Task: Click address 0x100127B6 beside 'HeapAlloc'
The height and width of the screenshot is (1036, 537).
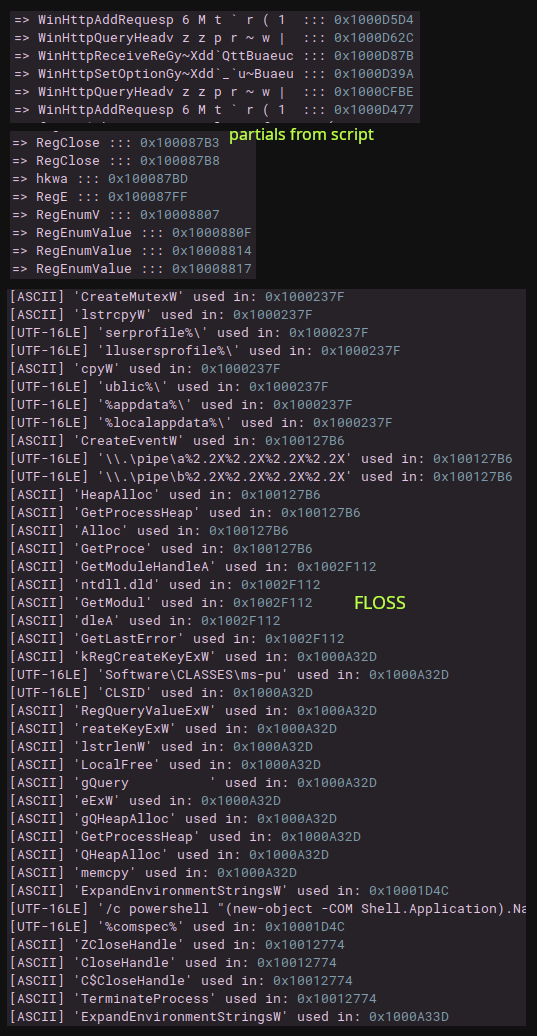Action: (281, 494)
